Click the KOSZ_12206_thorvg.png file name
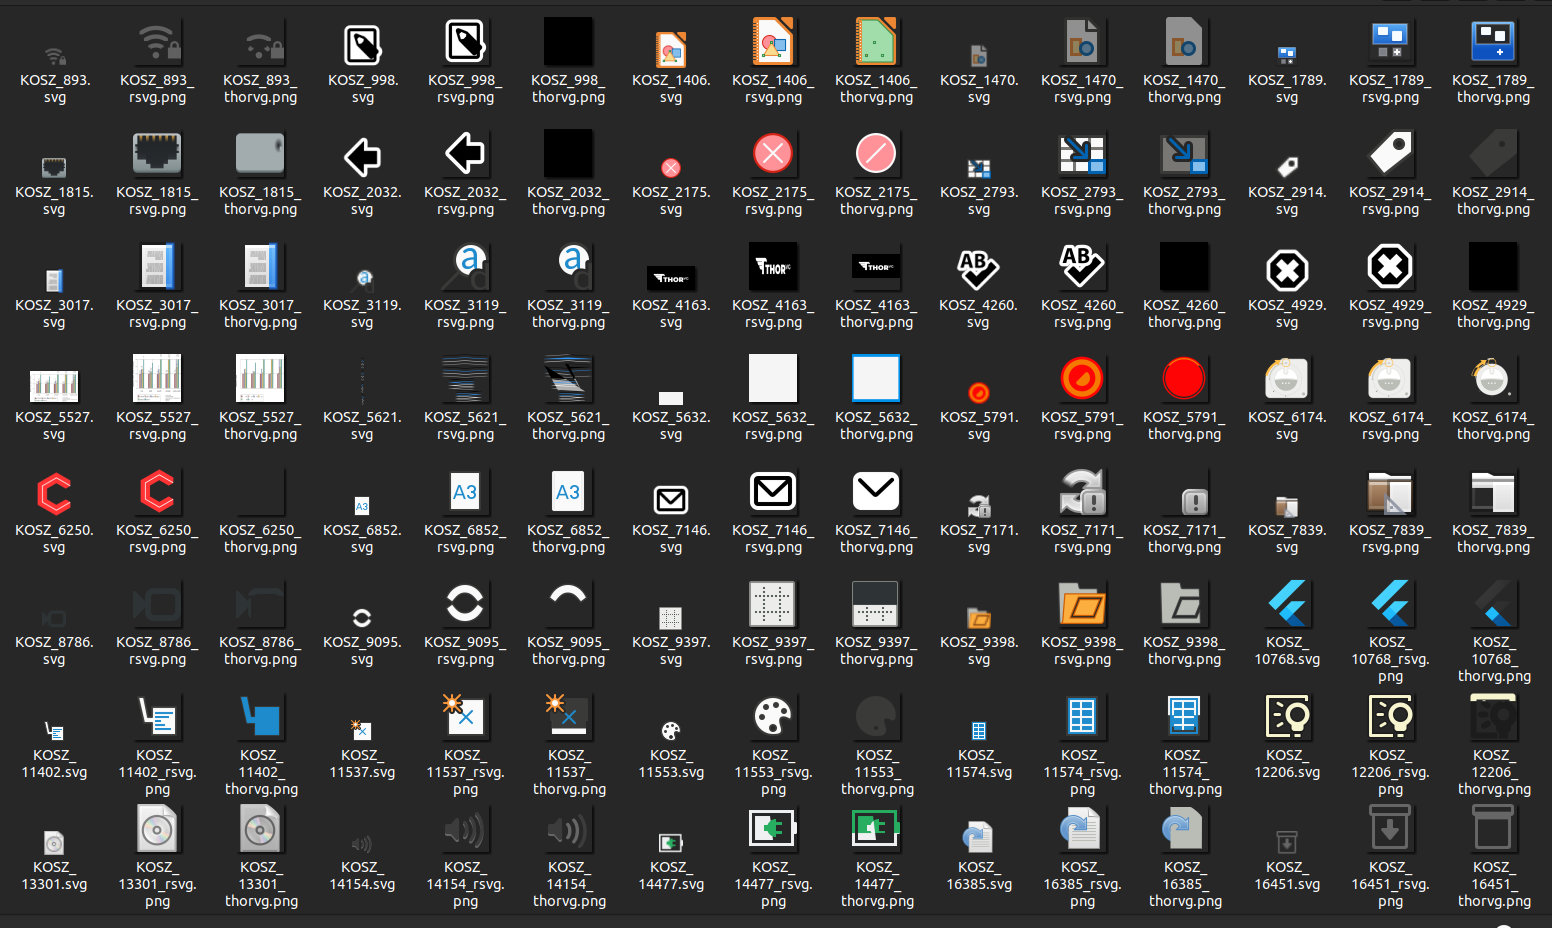This screenshot has width=1552, height=928. 1494,772
